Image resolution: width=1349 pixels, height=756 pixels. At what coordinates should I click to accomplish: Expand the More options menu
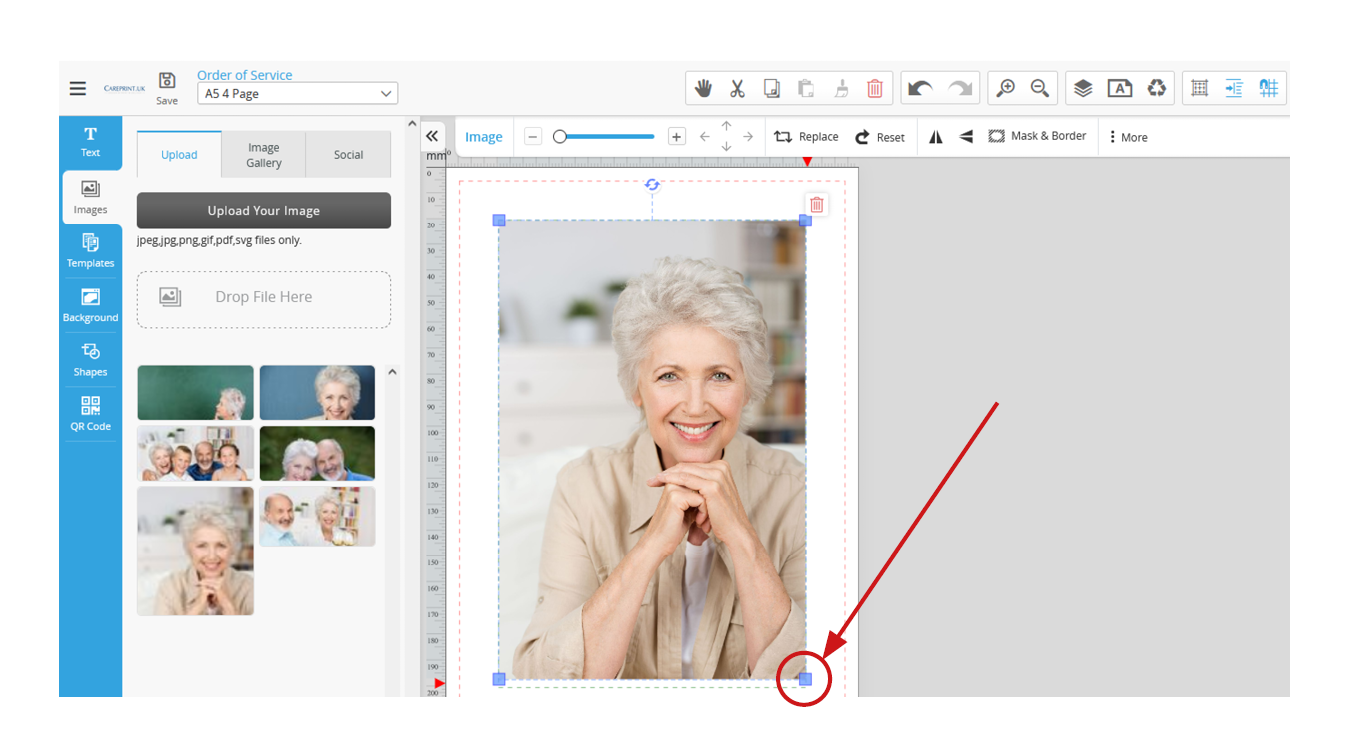[x=1128, y=137]
